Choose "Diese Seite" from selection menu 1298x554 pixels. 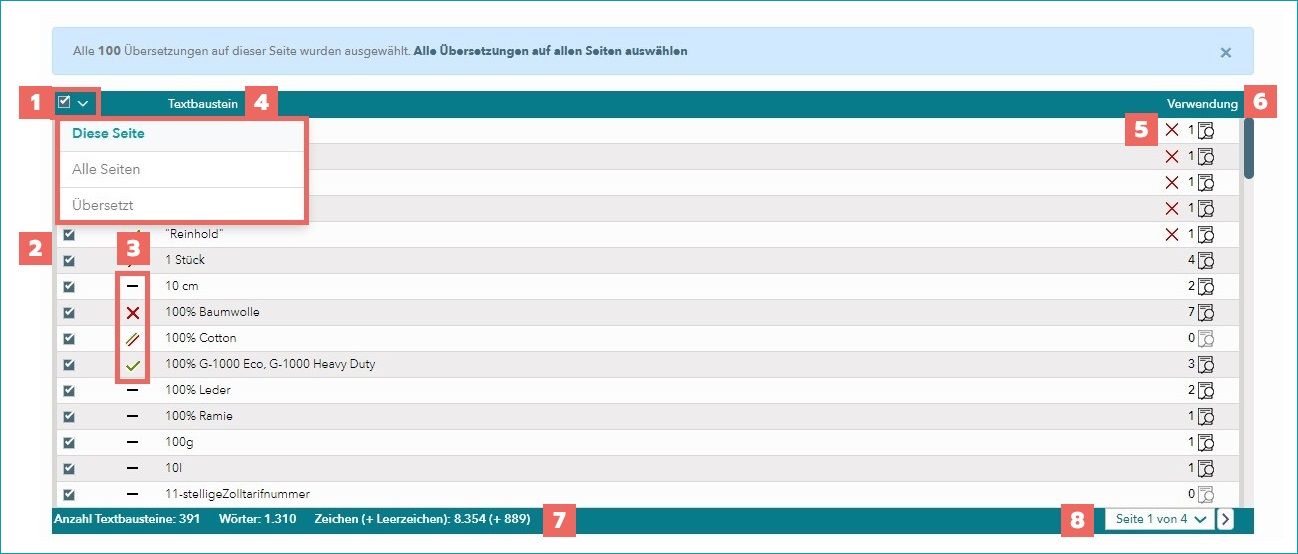coord(181,134)
